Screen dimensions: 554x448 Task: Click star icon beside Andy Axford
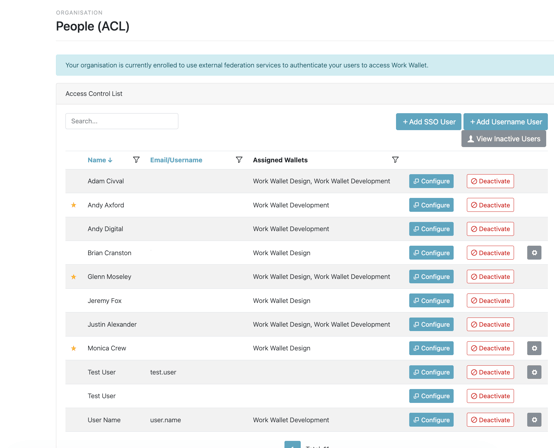(x=73, y=205)
